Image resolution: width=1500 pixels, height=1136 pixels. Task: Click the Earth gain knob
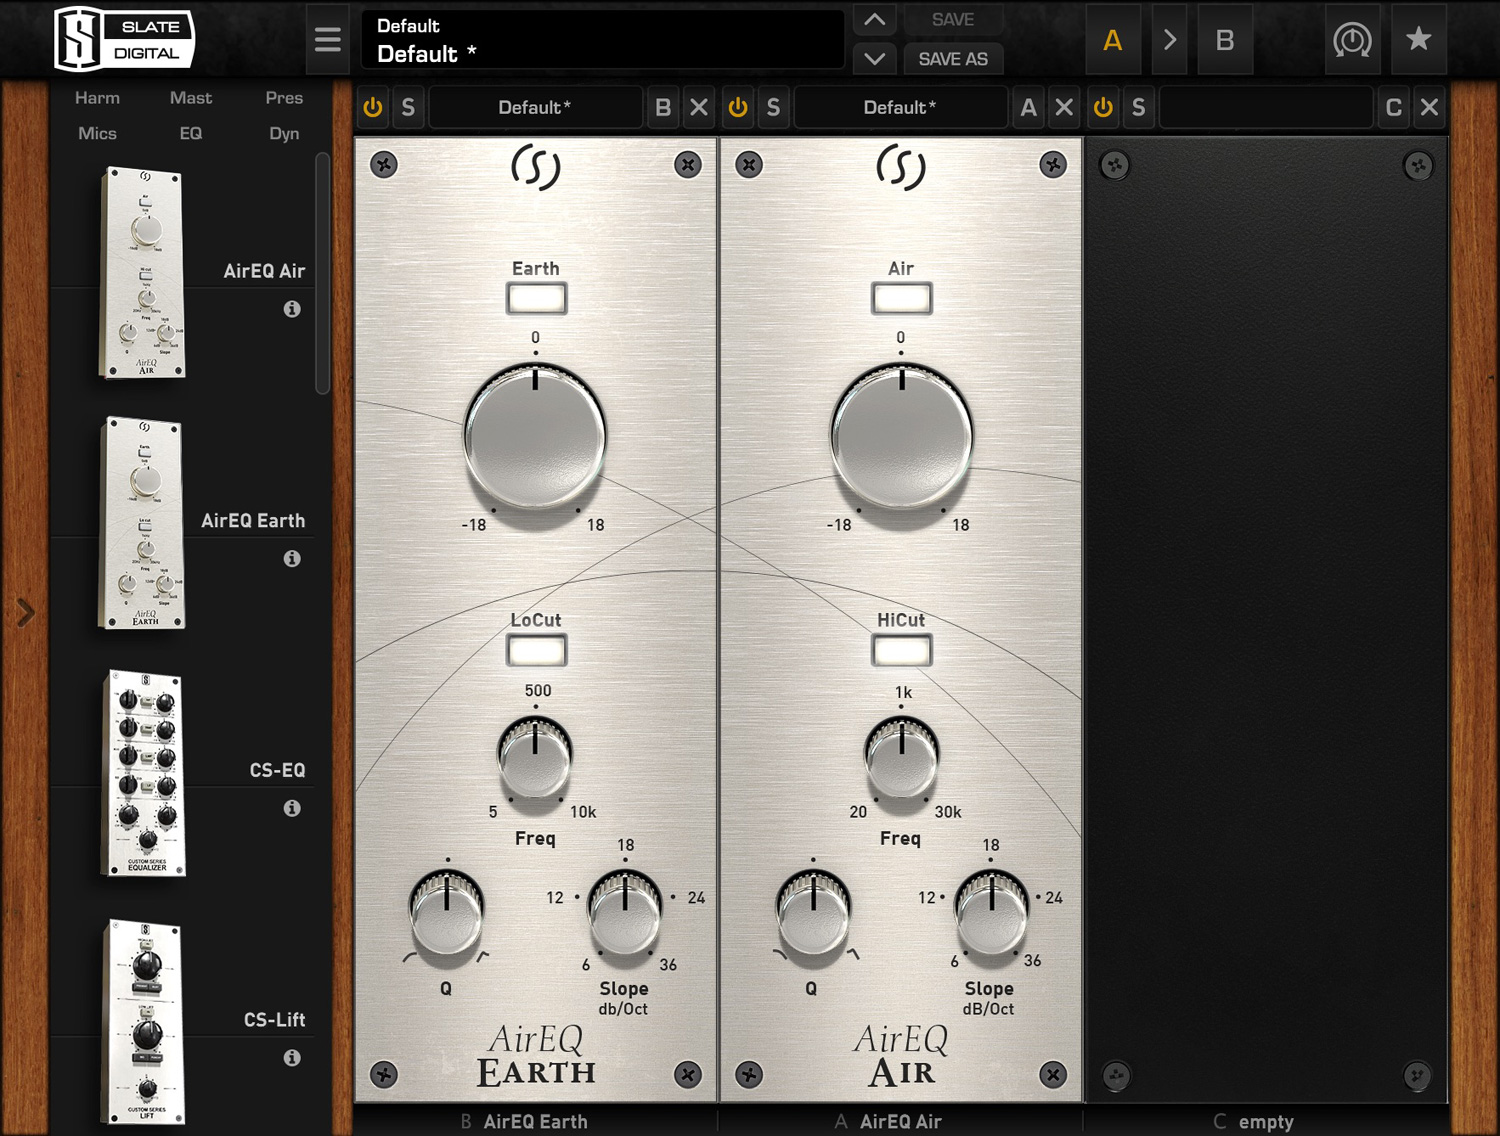click(536, 437)
